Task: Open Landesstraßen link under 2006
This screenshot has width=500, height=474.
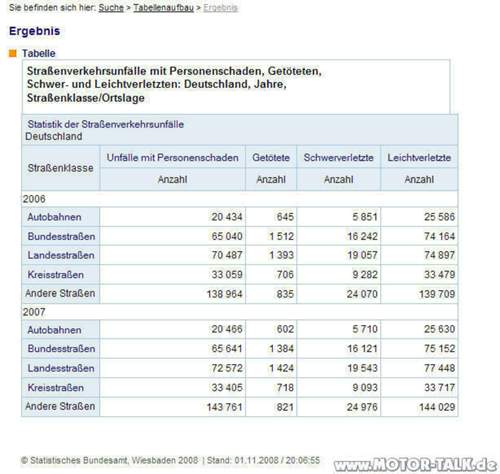Action: (61, 255)
